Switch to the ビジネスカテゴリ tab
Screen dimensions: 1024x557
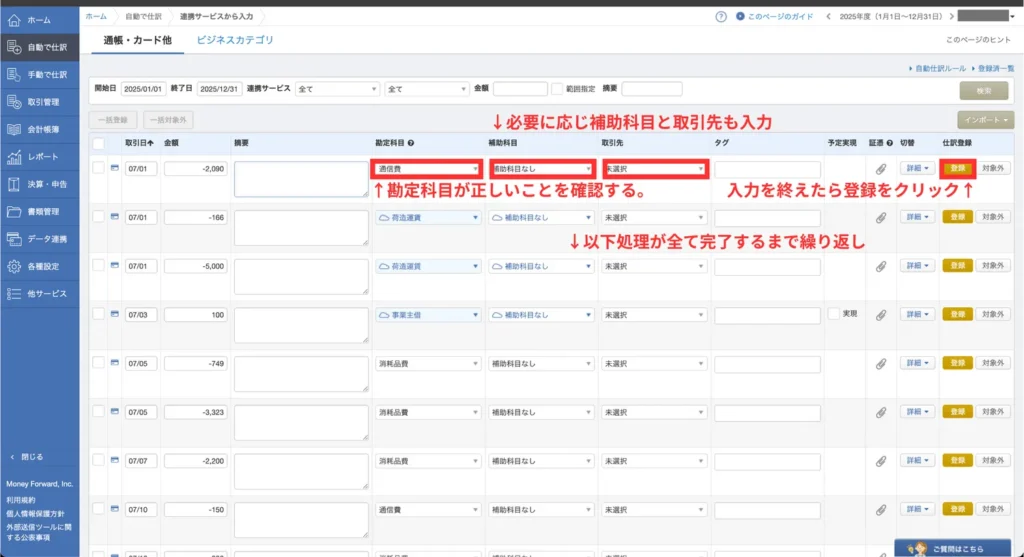[235, 40]
